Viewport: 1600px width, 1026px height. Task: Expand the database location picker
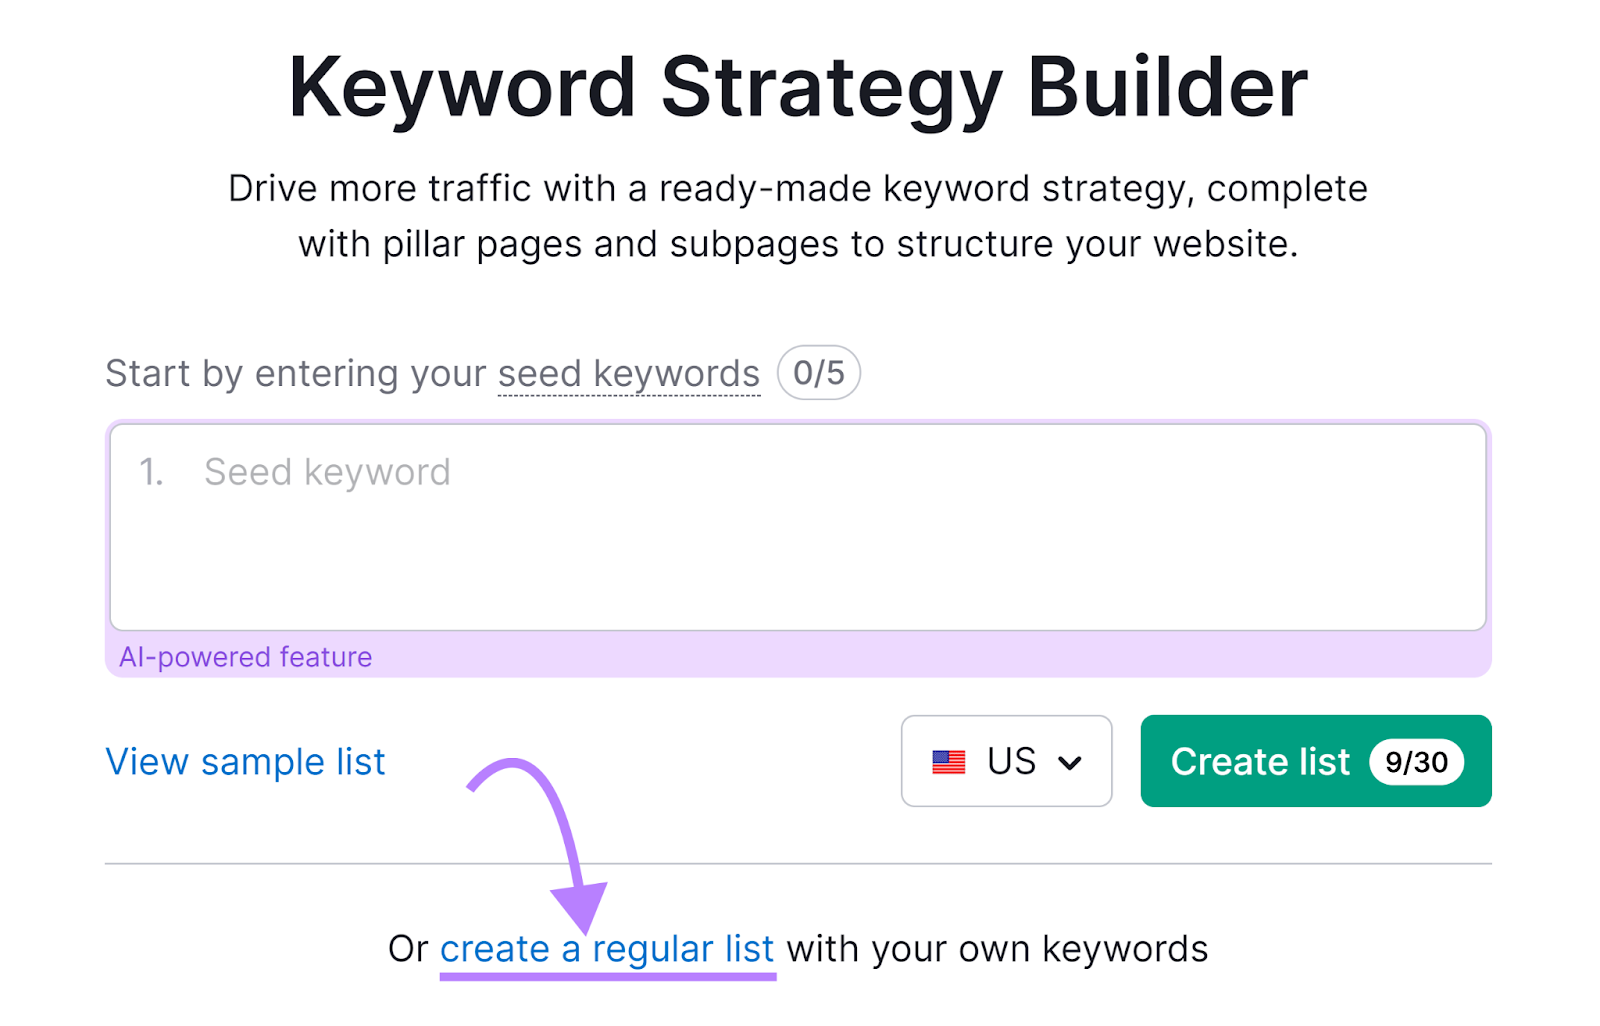(1005, 761)
